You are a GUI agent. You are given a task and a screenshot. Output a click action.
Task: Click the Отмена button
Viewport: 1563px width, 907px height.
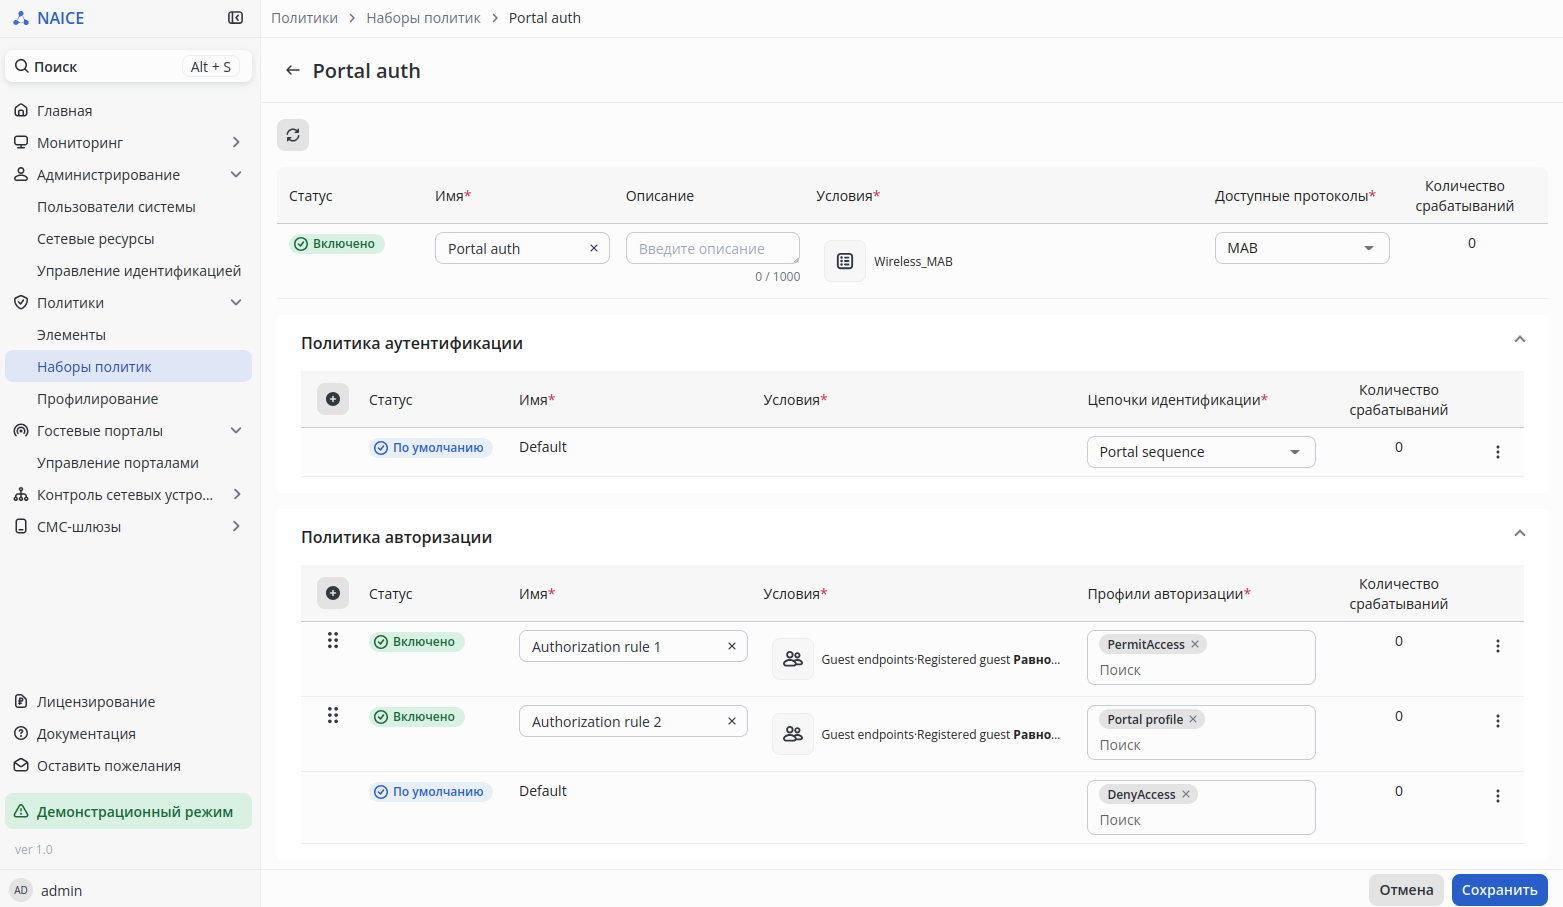pyautogui.click(x=1406, y=890)
